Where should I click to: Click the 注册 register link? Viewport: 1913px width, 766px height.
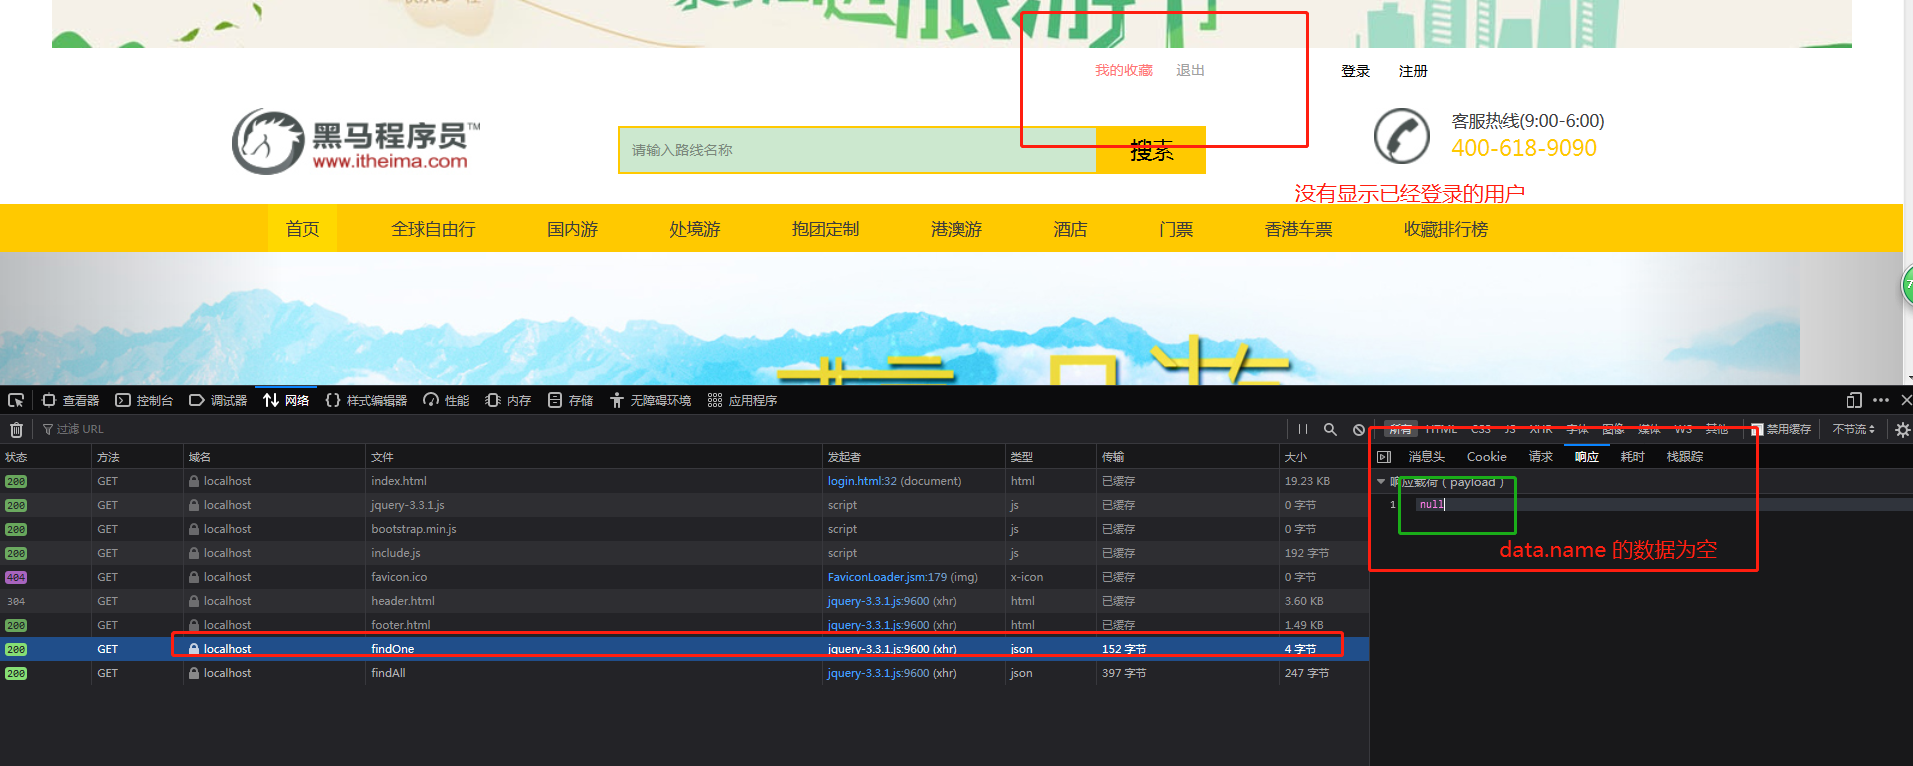(1413, 71)
